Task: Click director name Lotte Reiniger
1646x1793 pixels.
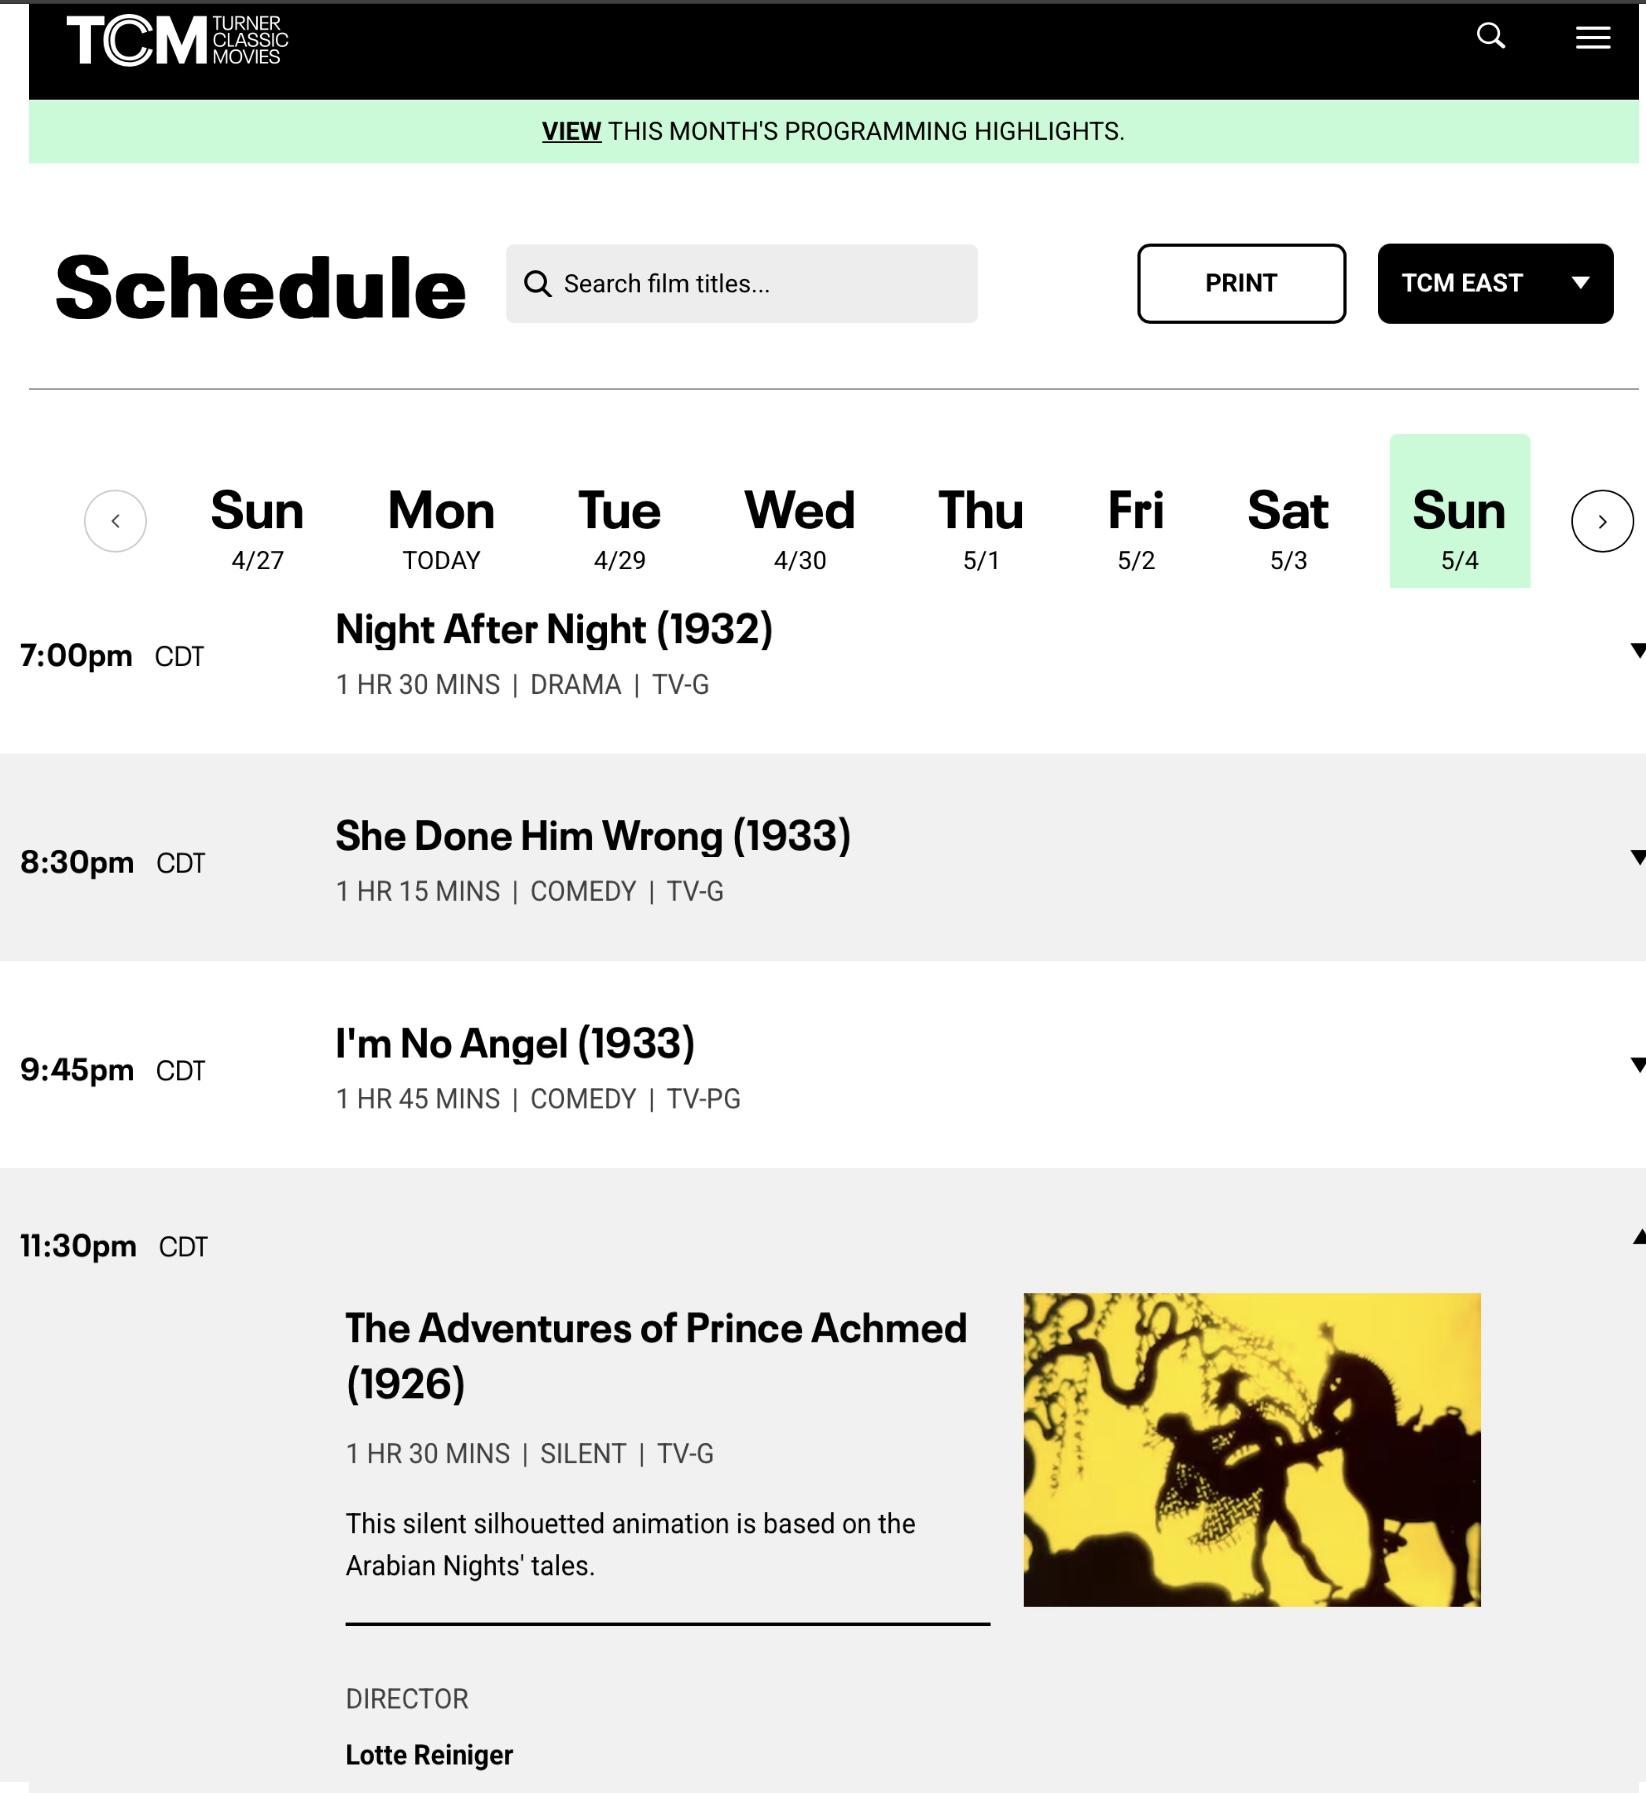Action: [429, 1755]
